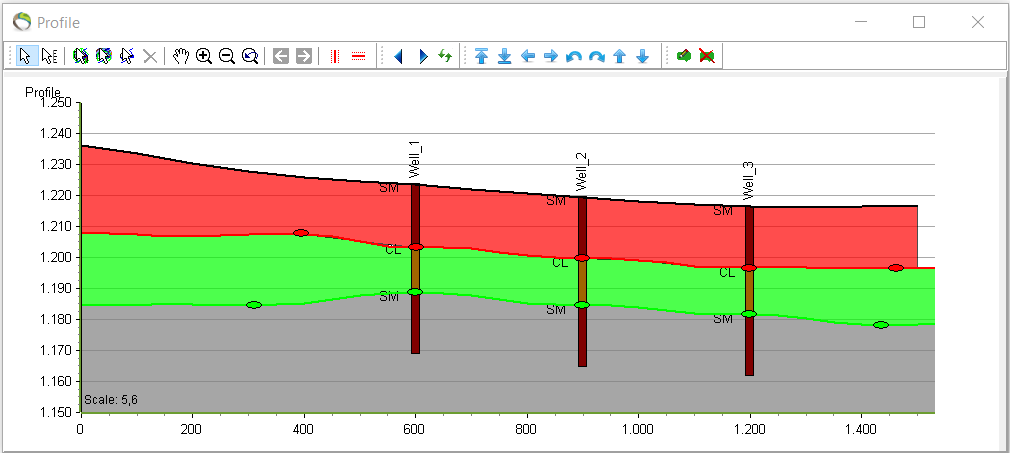The width and height of the screenshot is (1010, 453).
Task: Click the green node on Well_1
Action: pos(415,292)
